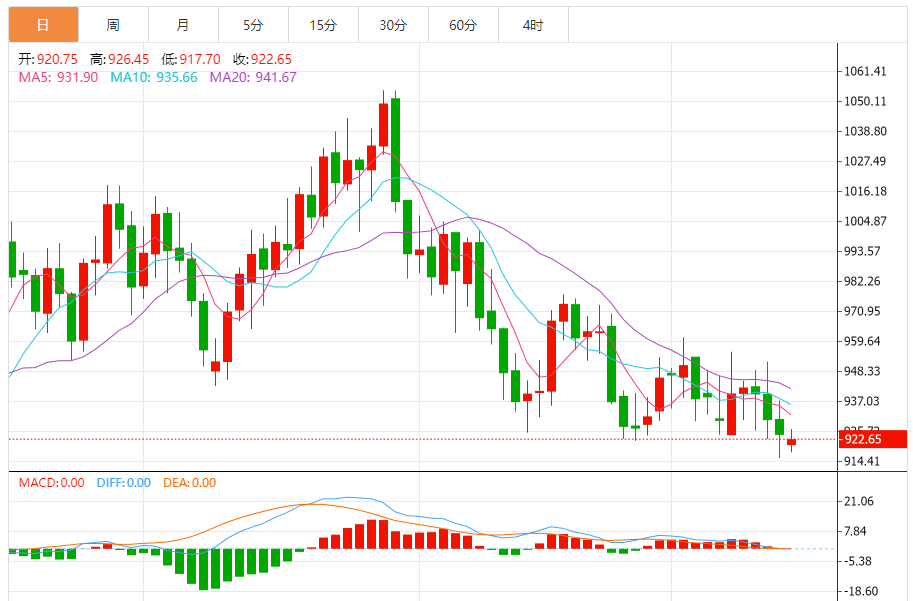This screenshot has height=601, width=913.
Task: Click the 937.03 price axis label
Action: point(862,401)
